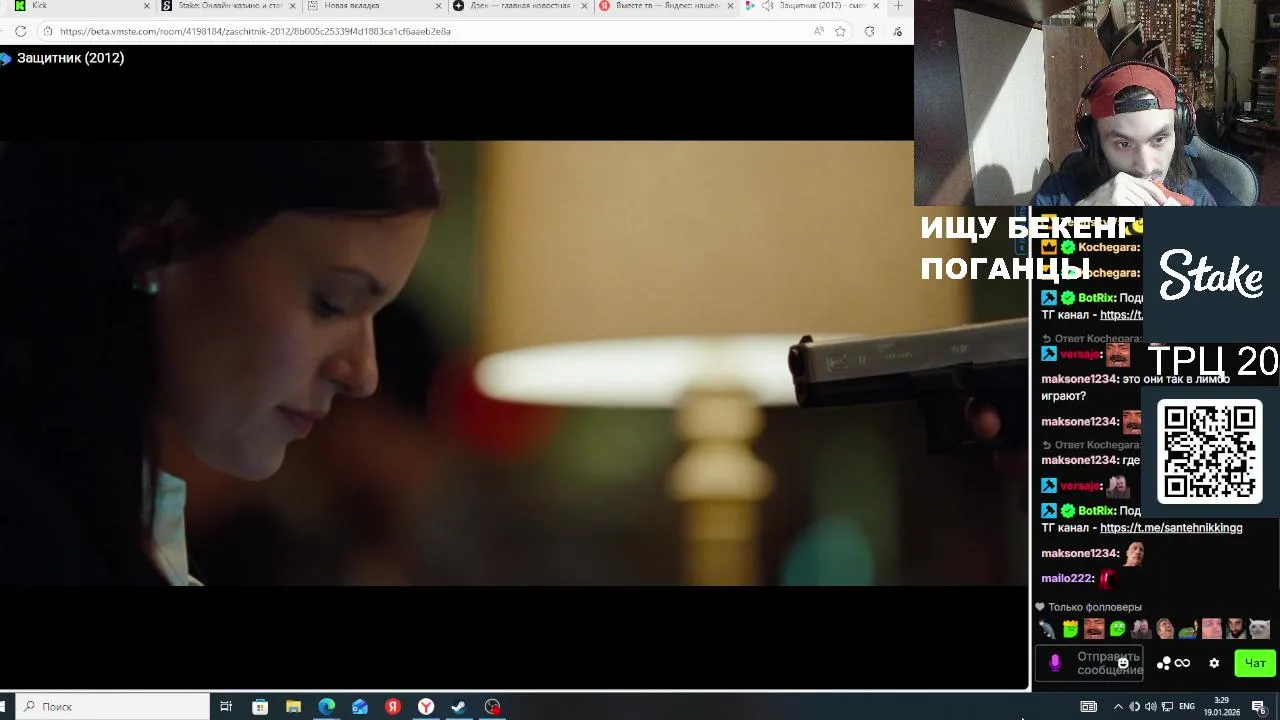Image resolution: width=1280 pixels, height=720 pixels.
Task: Open a new browser tab with plus
Action: coord(898,6)
